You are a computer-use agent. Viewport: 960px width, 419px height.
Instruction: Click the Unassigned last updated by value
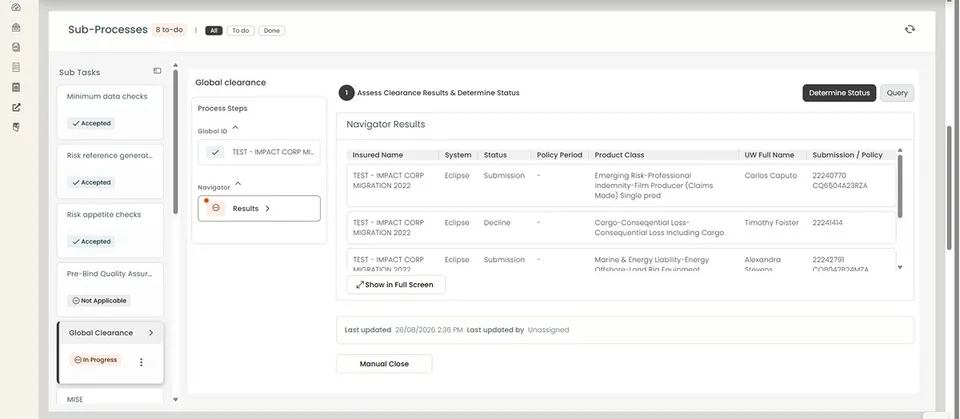click(x=549, y=330)
